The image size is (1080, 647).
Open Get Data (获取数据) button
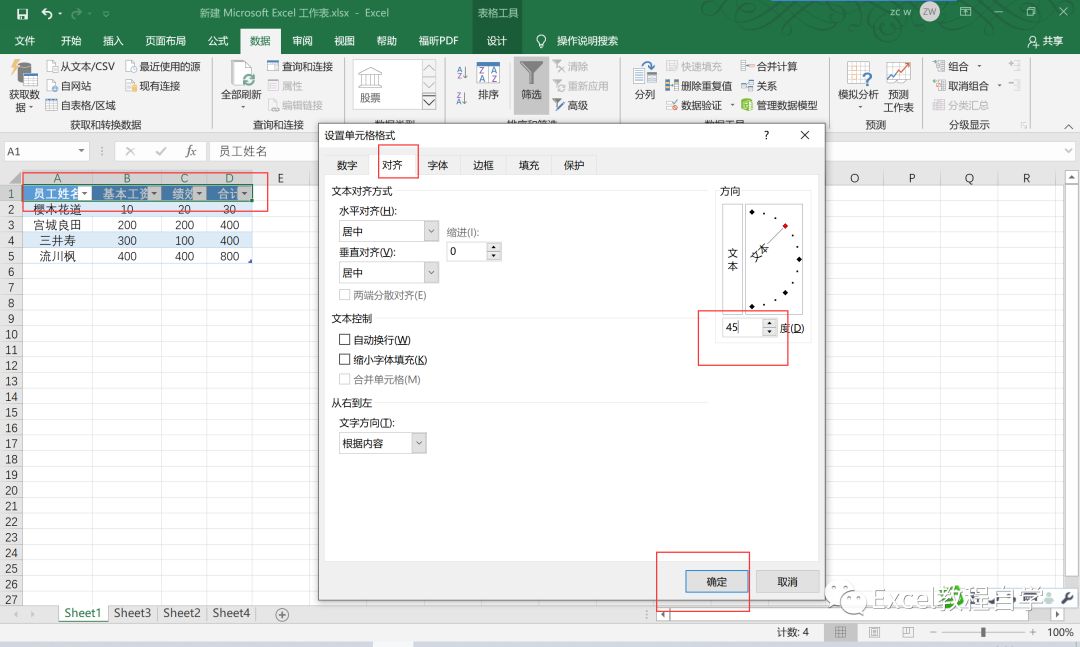click(x=23, y=87)
